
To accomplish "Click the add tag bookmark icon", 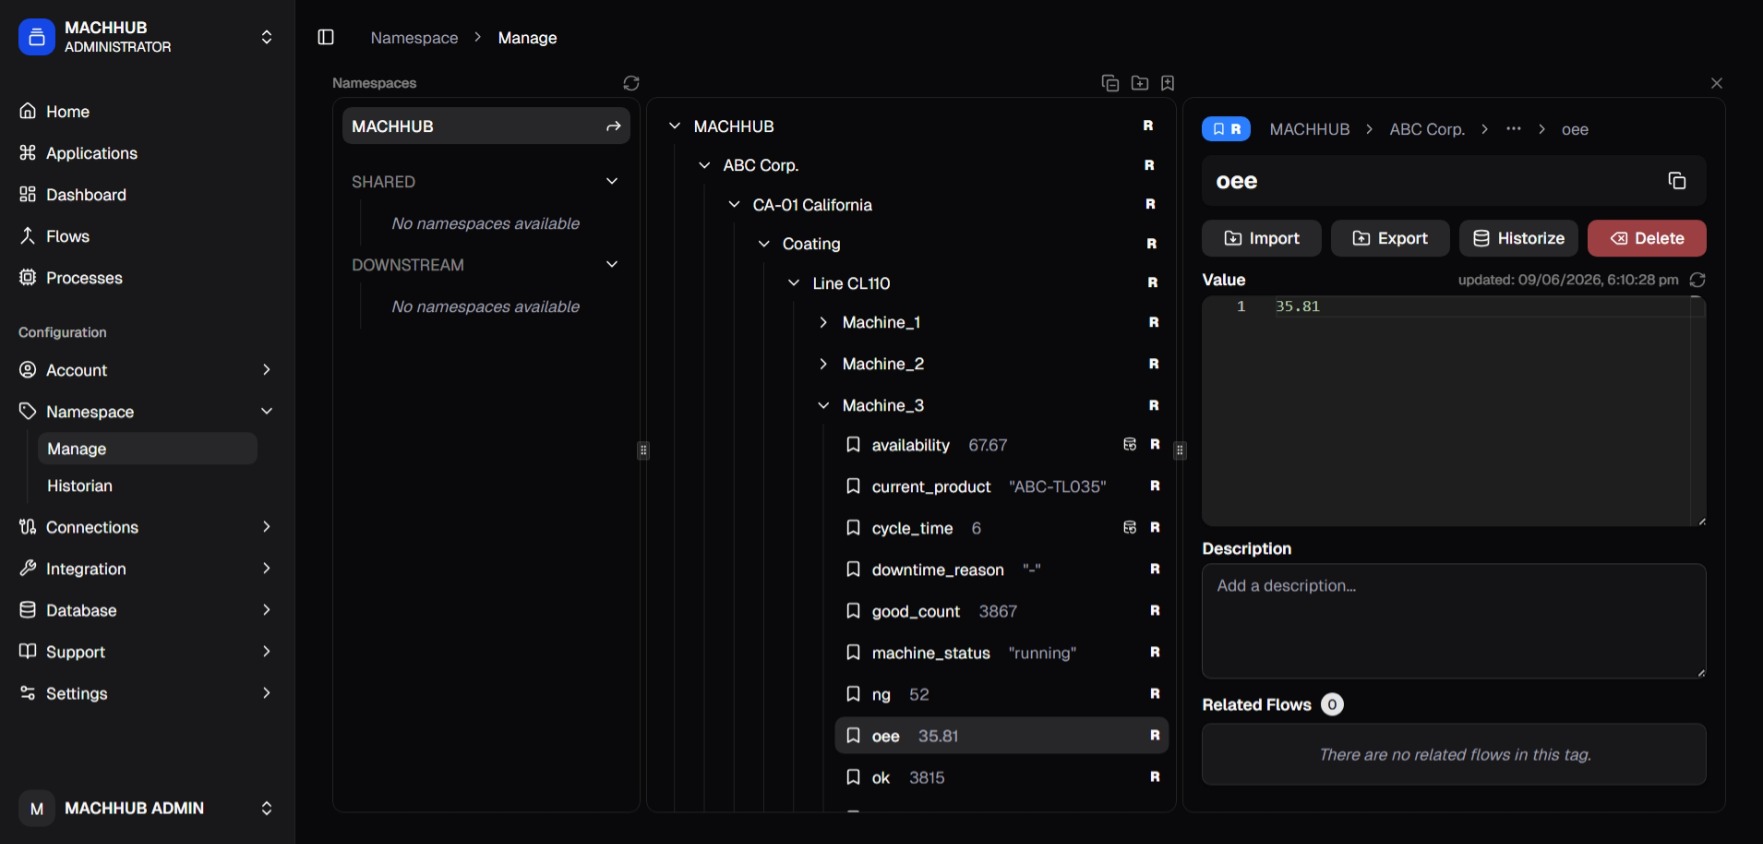I will coord(1167,83).
